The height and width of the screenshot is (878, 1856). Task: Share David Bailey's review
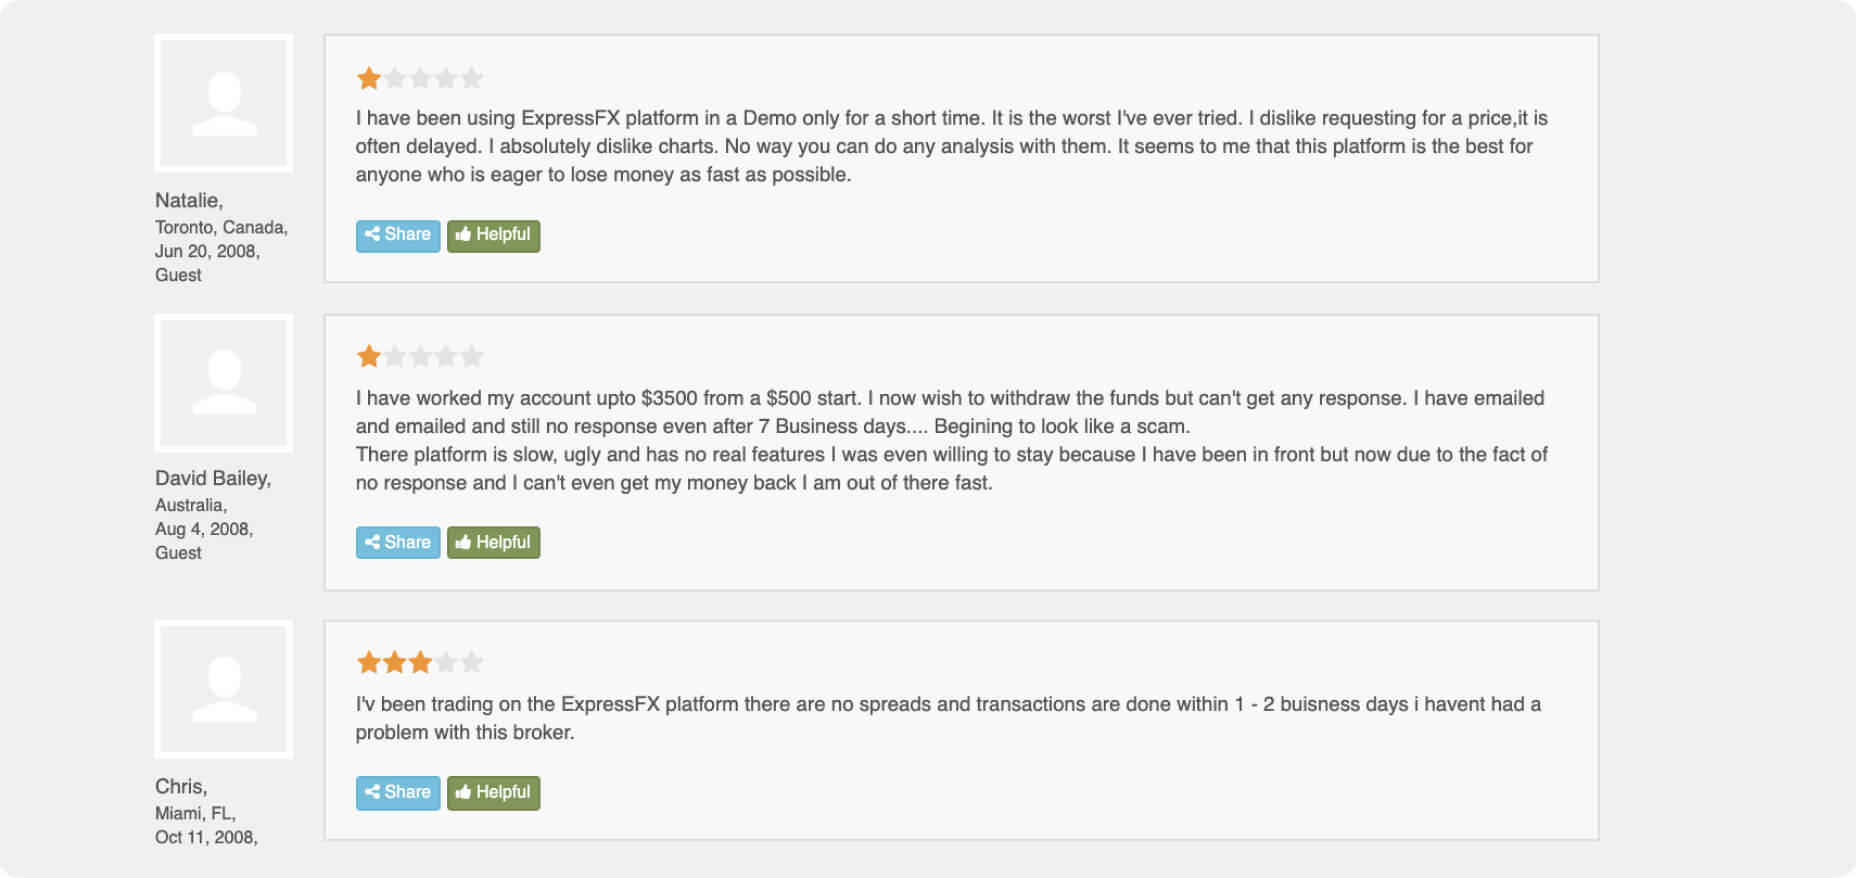pos(398,542)
